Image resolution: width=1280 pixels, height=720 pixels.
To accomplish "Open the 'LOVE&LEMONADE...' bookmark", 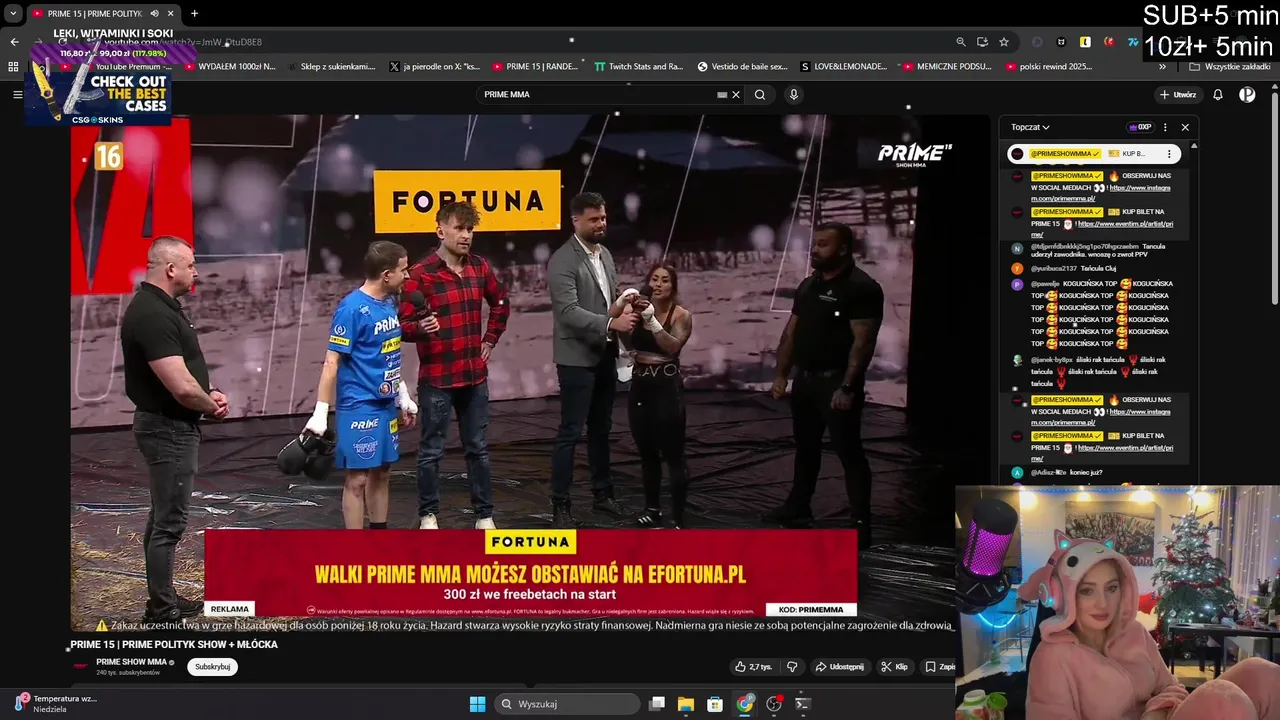I will (844, 67).
